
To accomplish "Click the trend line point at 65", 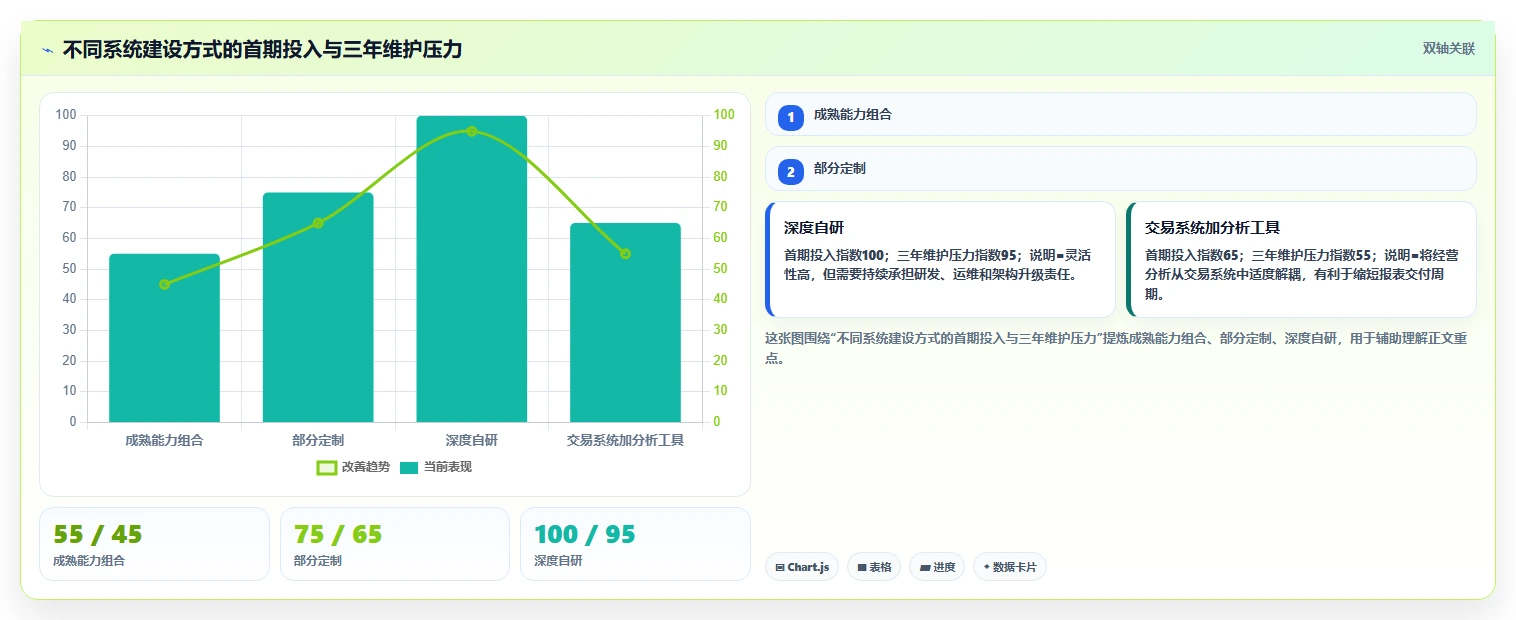I will tap(318, 223).
